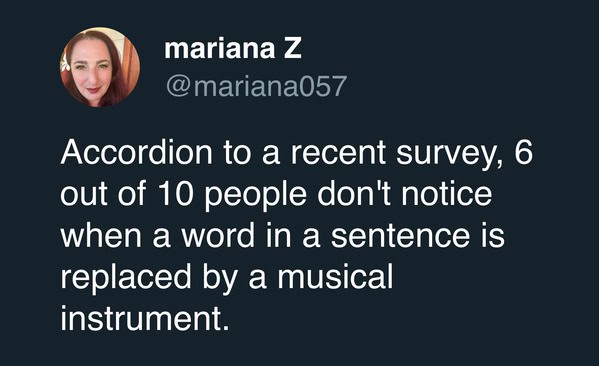599x366 pixels.
Task: Click the final word instrument
Action: point(145,318)
